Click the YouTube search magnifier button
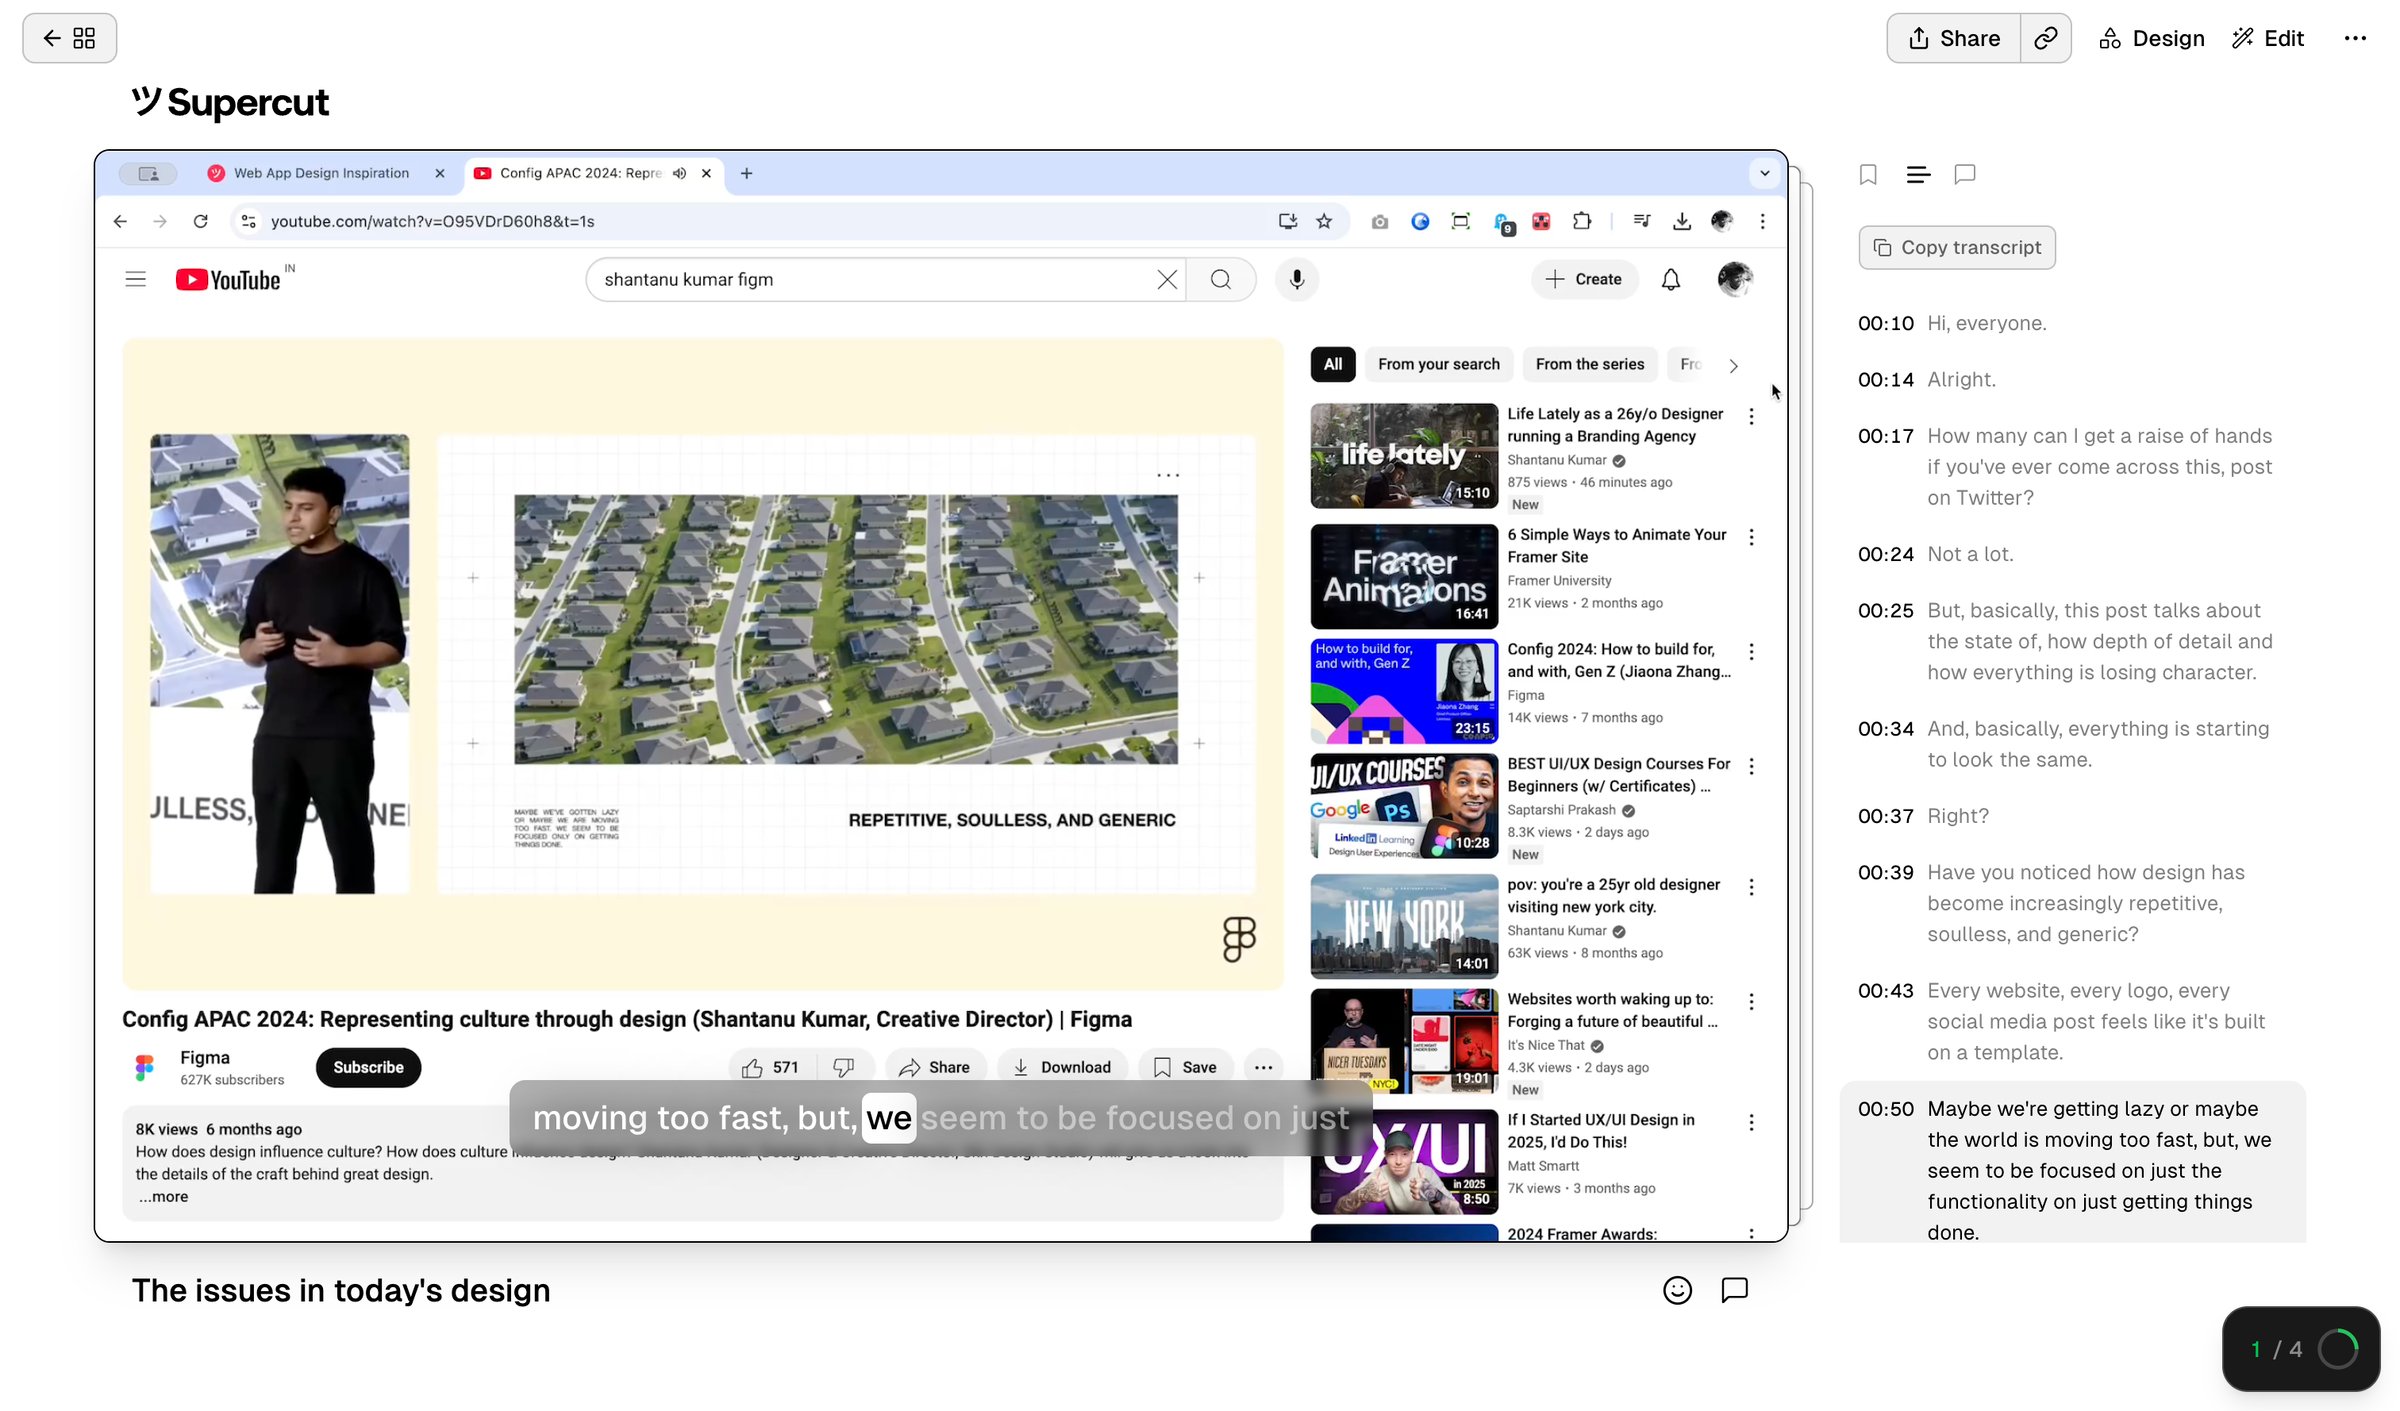 [x=1221, y=279]
